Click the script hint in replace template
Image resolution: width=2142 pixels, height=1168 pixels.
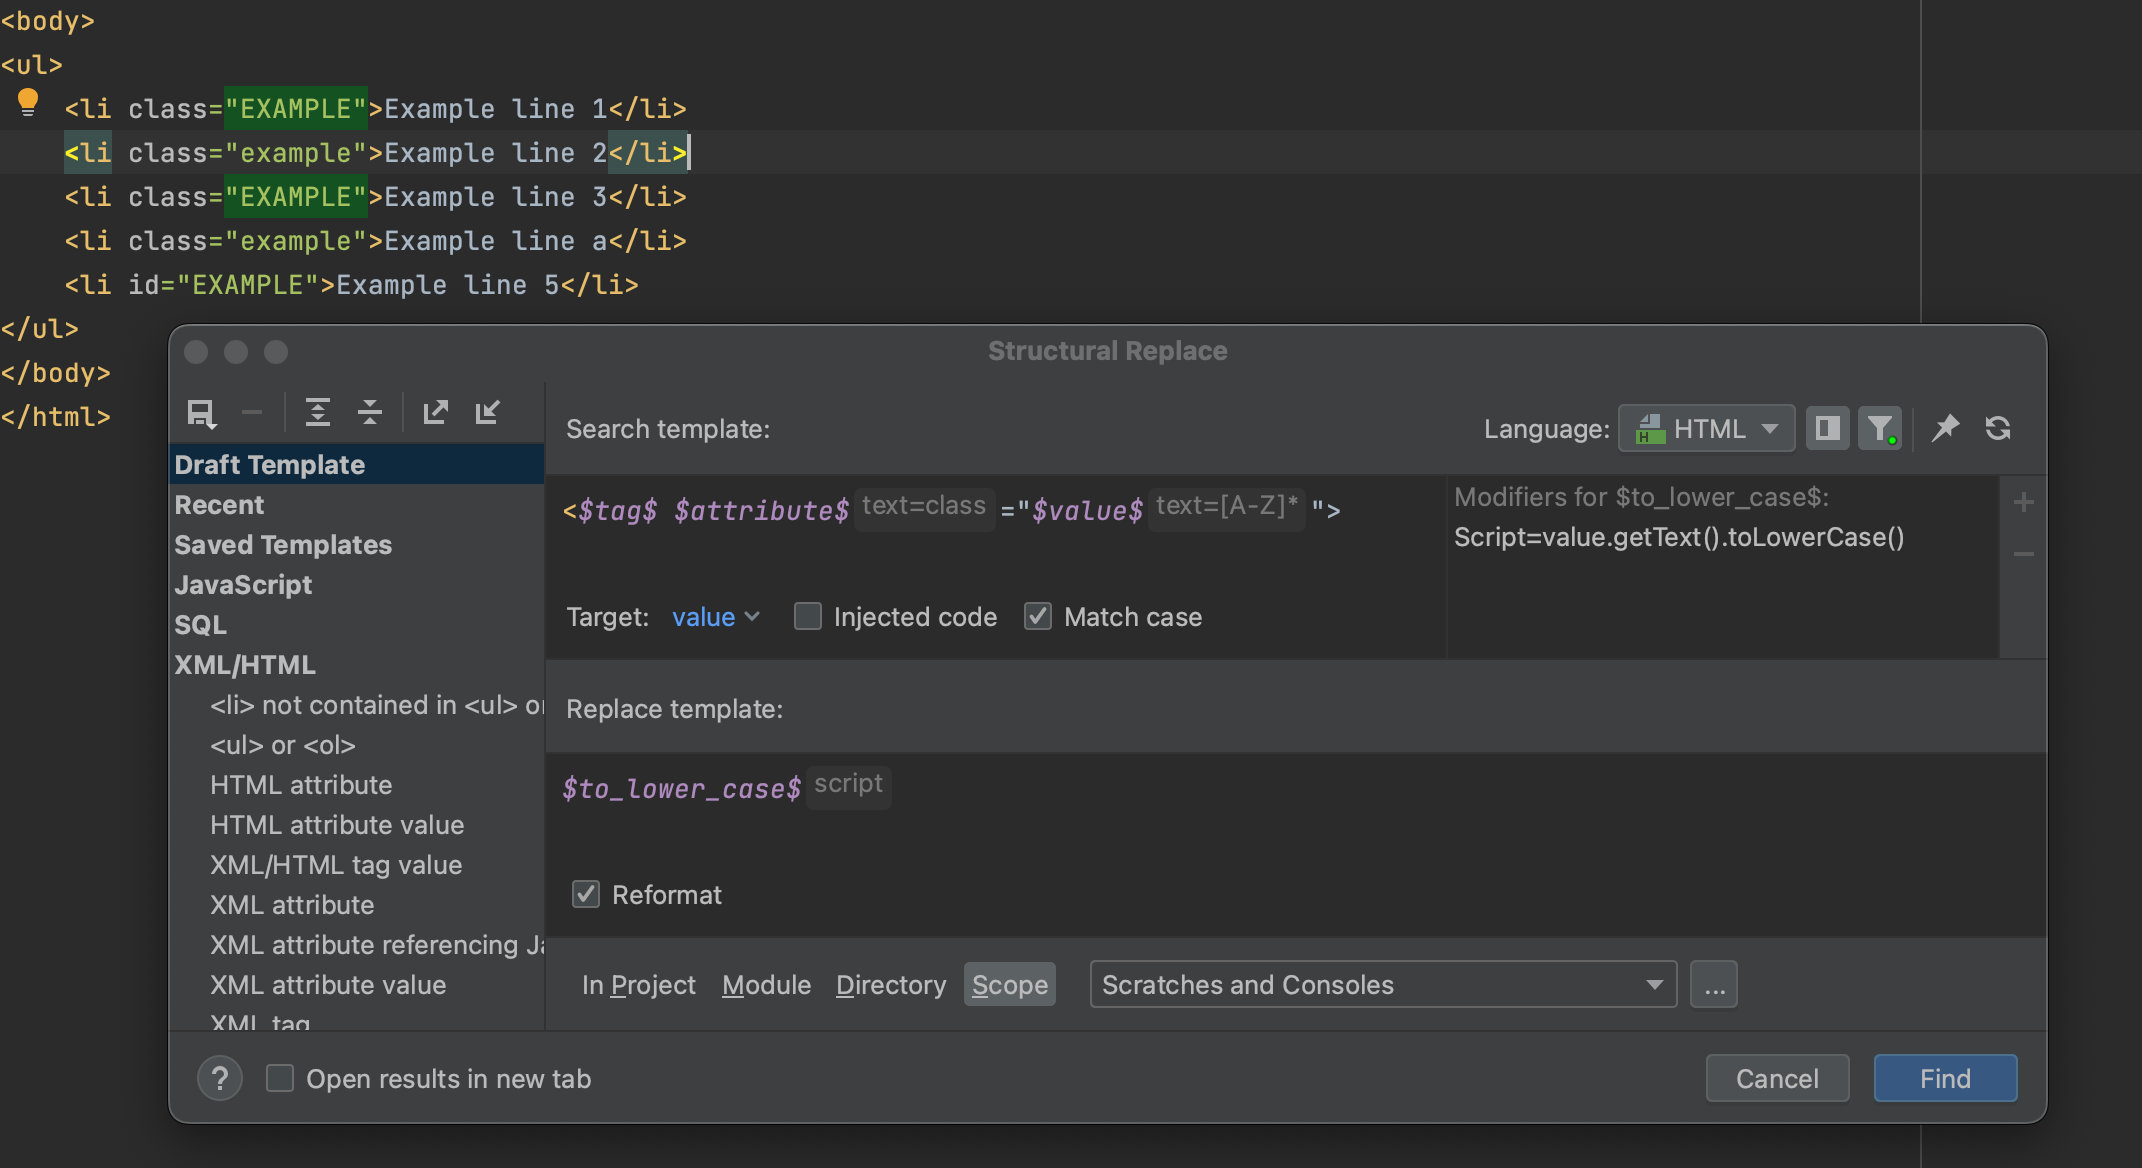tap(848, 785)
